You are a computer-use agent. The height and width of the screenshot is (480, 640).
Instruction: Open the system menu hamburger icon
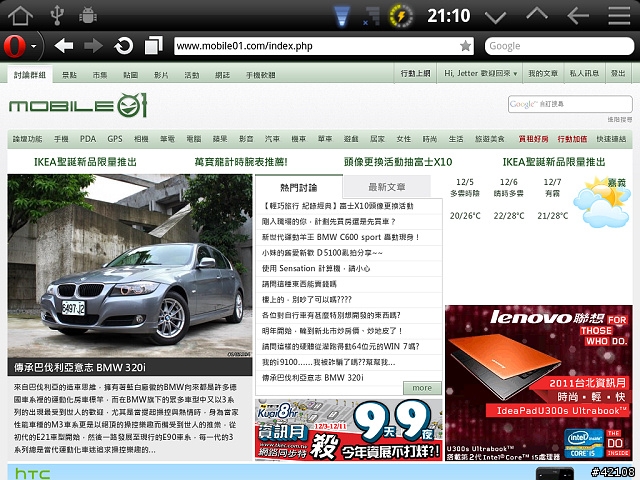click(x=619, y=16)
